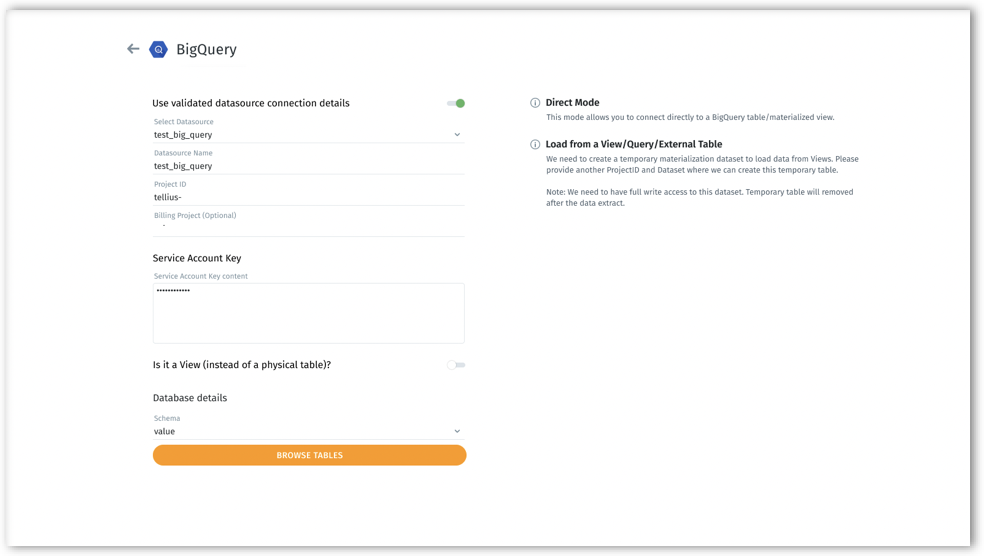Enable the "Is it a View" toggle
Screen dimensions: 984x556
(x=456, y=365)
